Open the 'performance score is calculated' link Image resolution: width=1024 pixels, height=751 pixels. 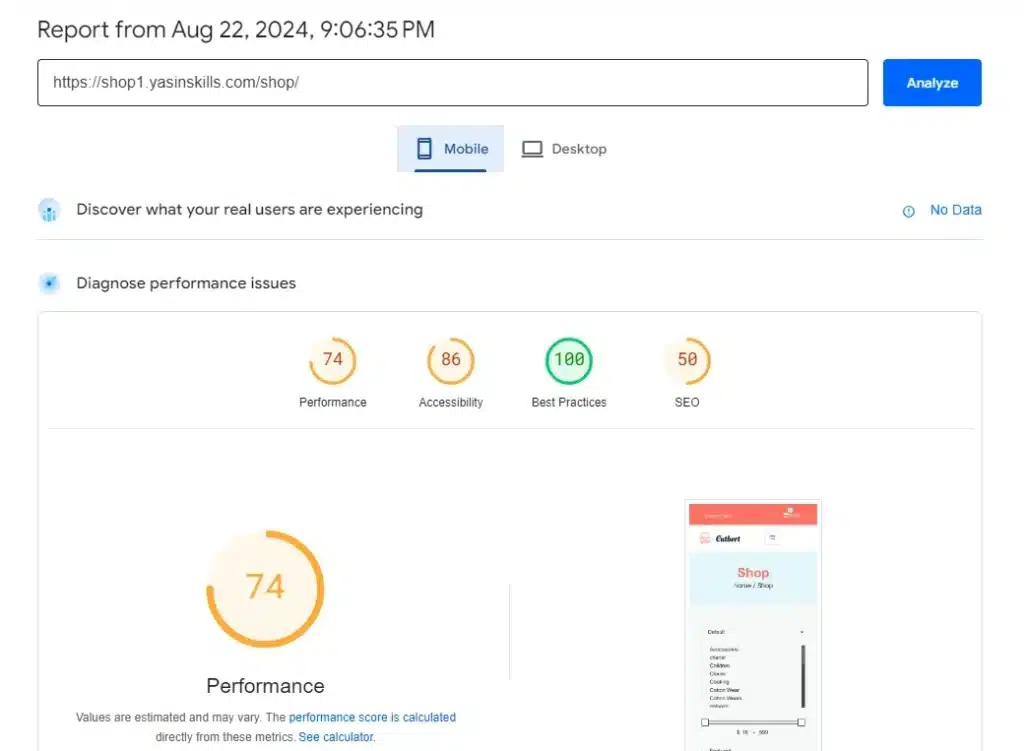[372, 717]
